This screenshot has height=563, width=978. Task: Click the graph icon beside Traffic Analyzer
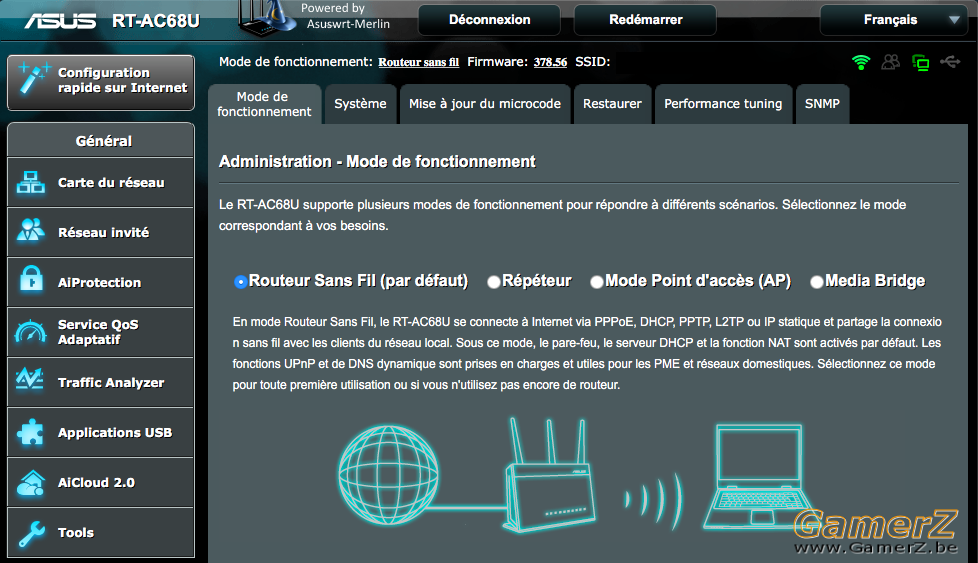30,379
